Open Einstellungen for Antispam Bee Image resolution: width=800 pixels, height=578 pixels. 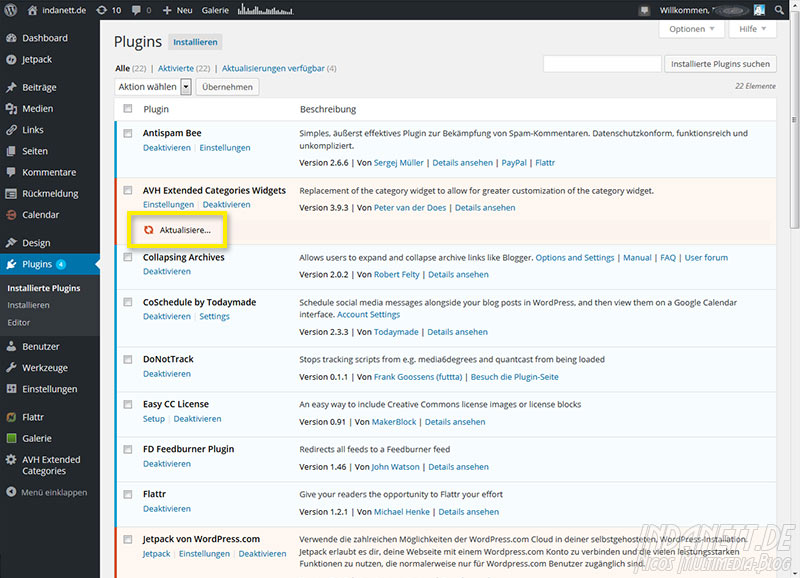[x=225, y=148]
